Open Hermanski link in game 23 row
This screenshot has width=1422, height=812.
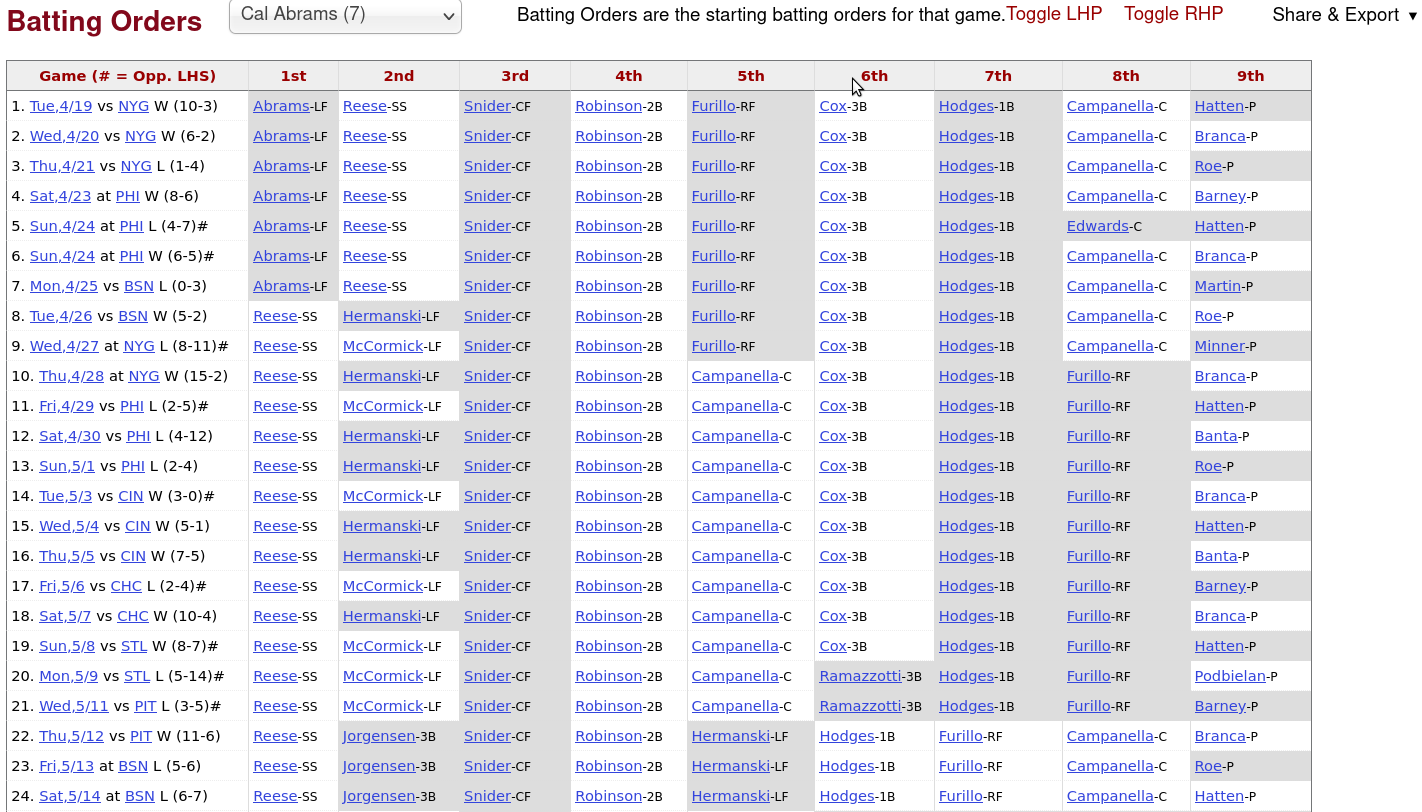coord(731,766)
